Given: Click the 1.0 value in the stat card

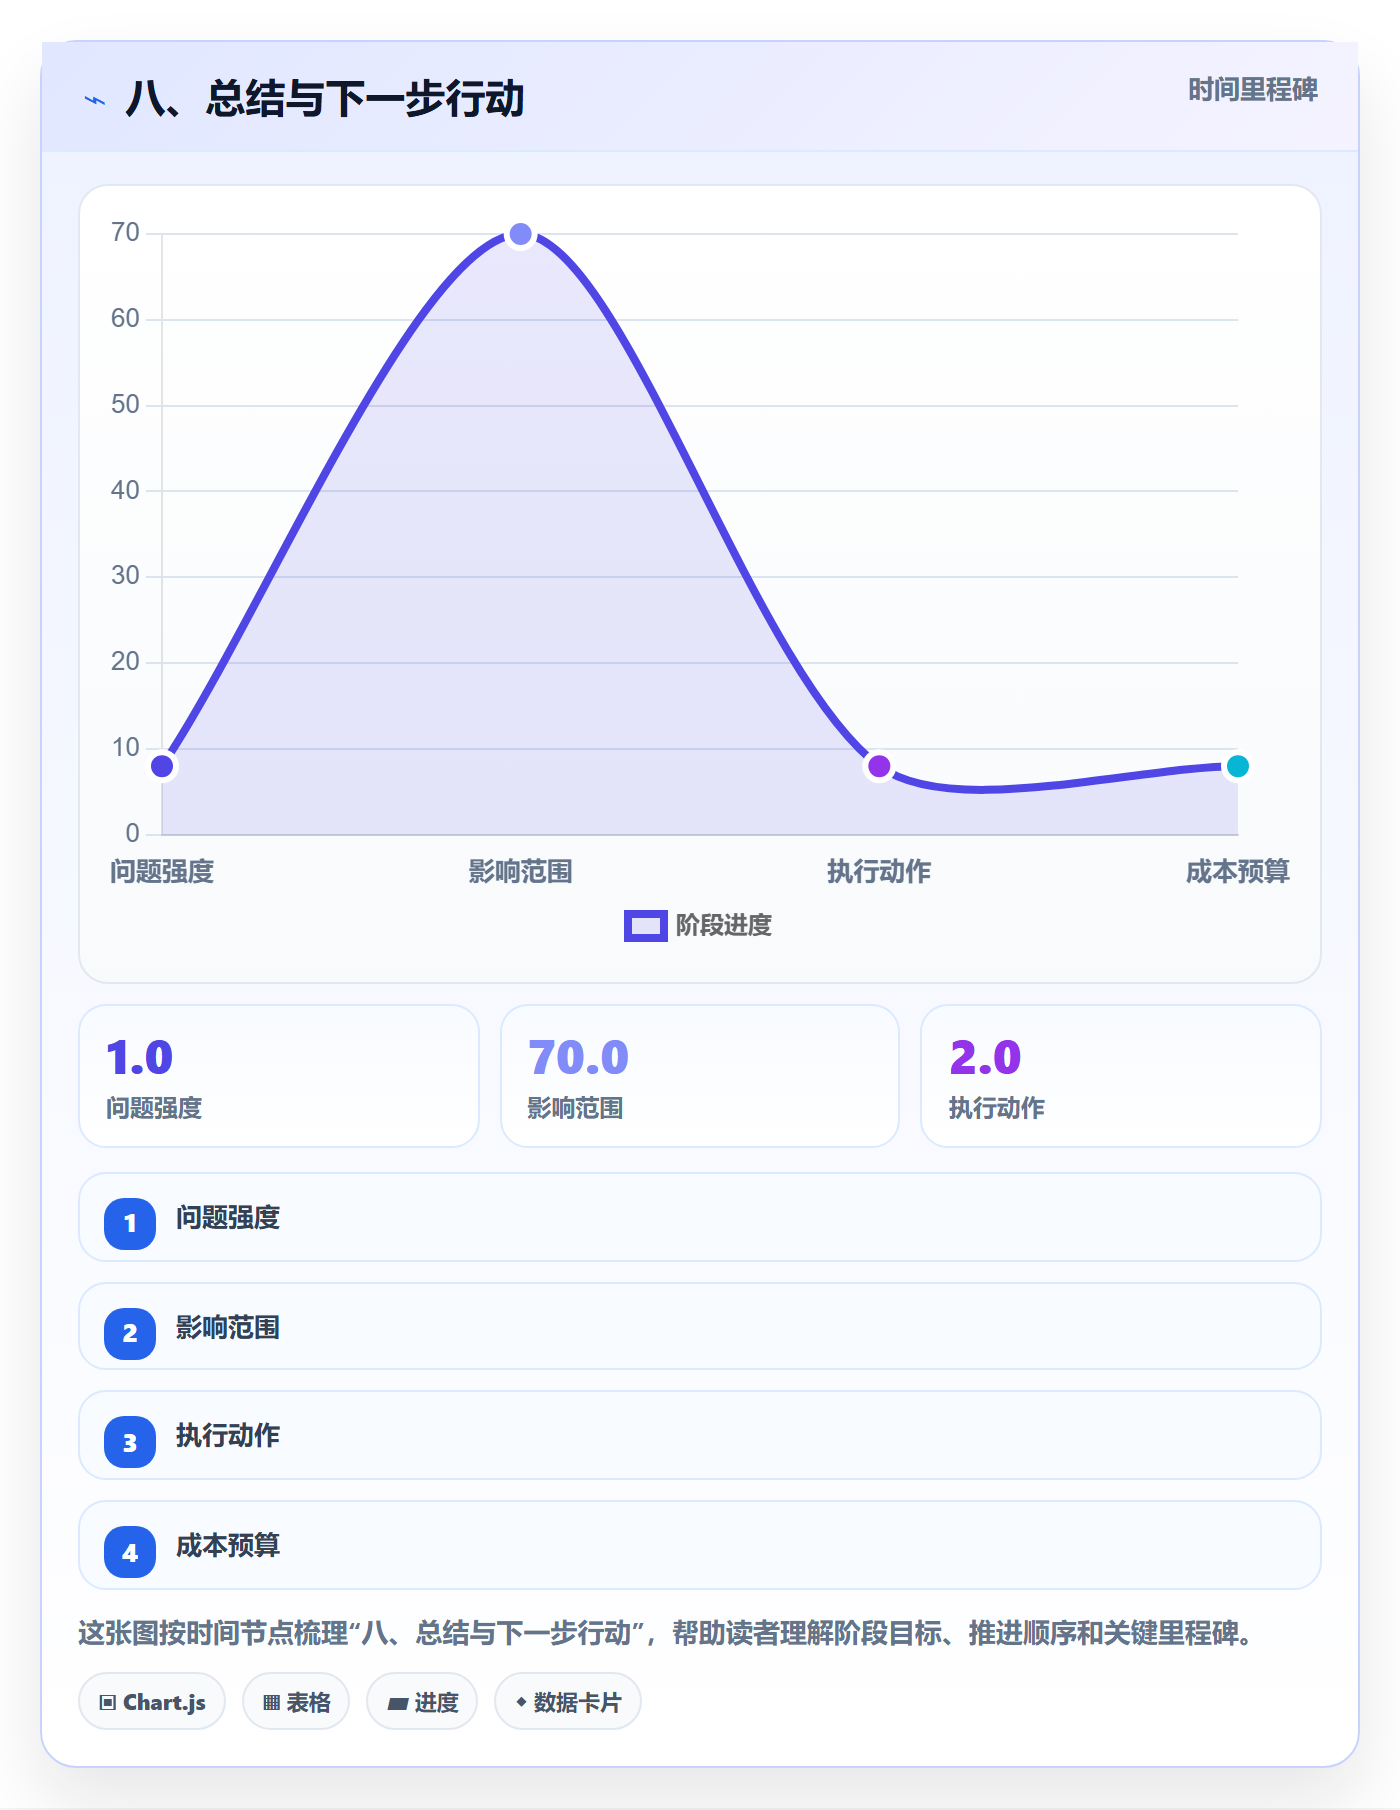Looking at the screenshot, I should click(140, 1057).
